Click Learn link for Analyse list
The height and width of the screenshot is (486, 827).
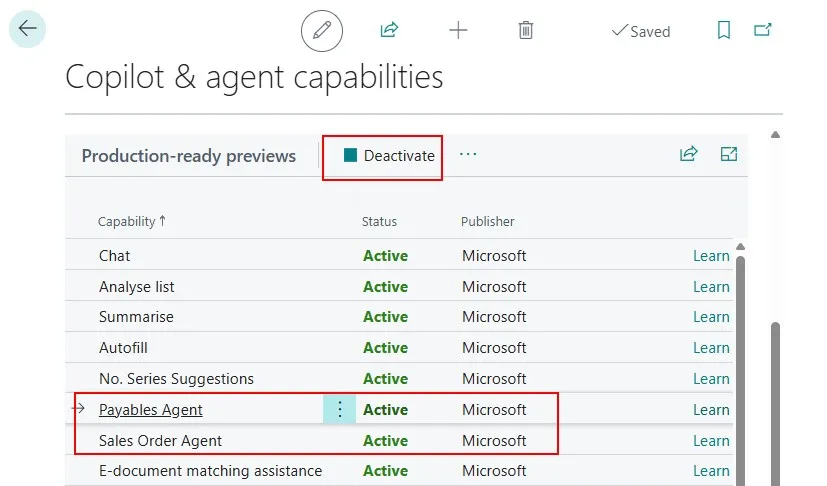[x=711, y=287]
